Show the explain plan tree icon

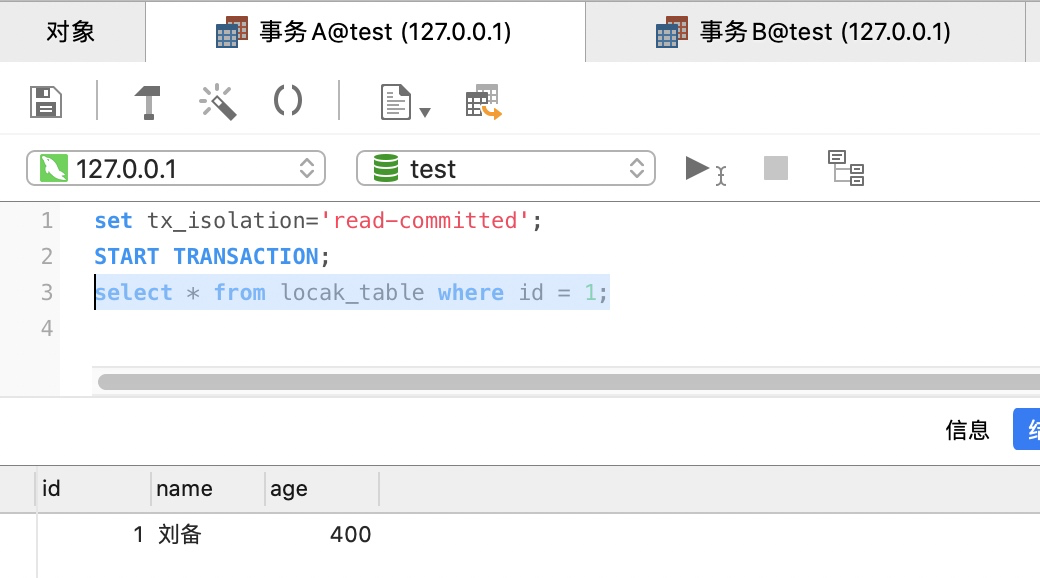tap(846, 168)
